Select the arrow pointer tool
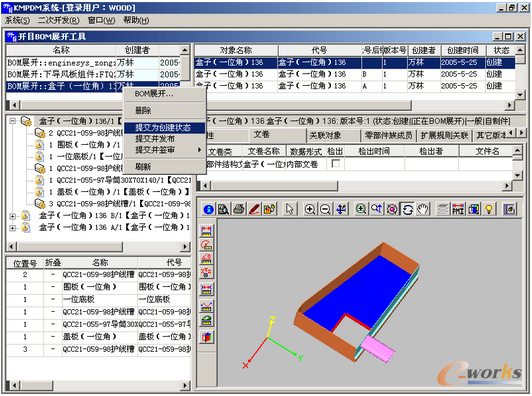Image resolution: width=532 pixels, height=396 pixels. [289, 209]
